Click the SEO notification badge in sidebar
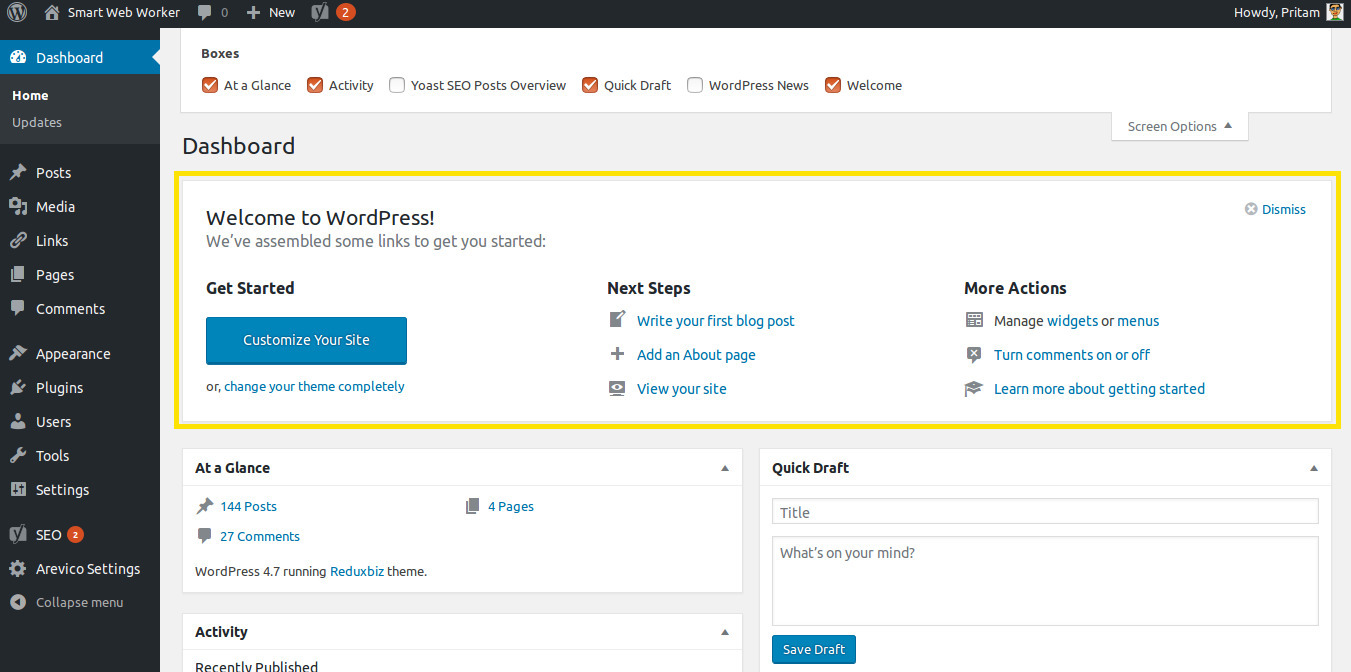Image resolution: width=1351 pixels, height=672 pixels. point(75,535)
